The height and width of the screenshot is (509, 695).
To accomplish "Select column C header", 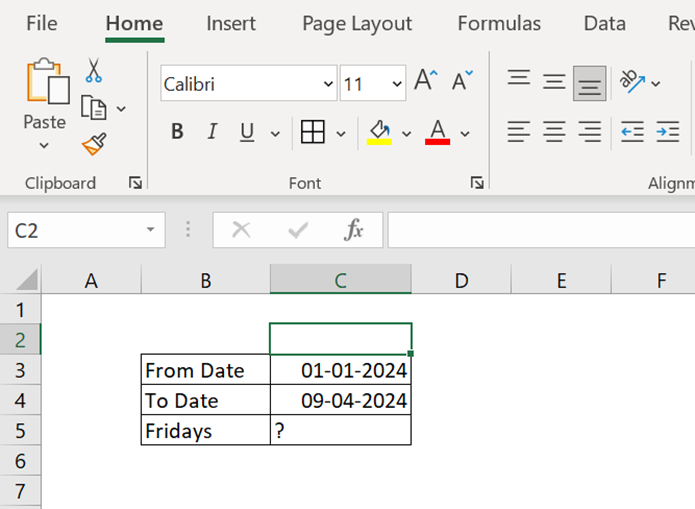I will (340, 279).
